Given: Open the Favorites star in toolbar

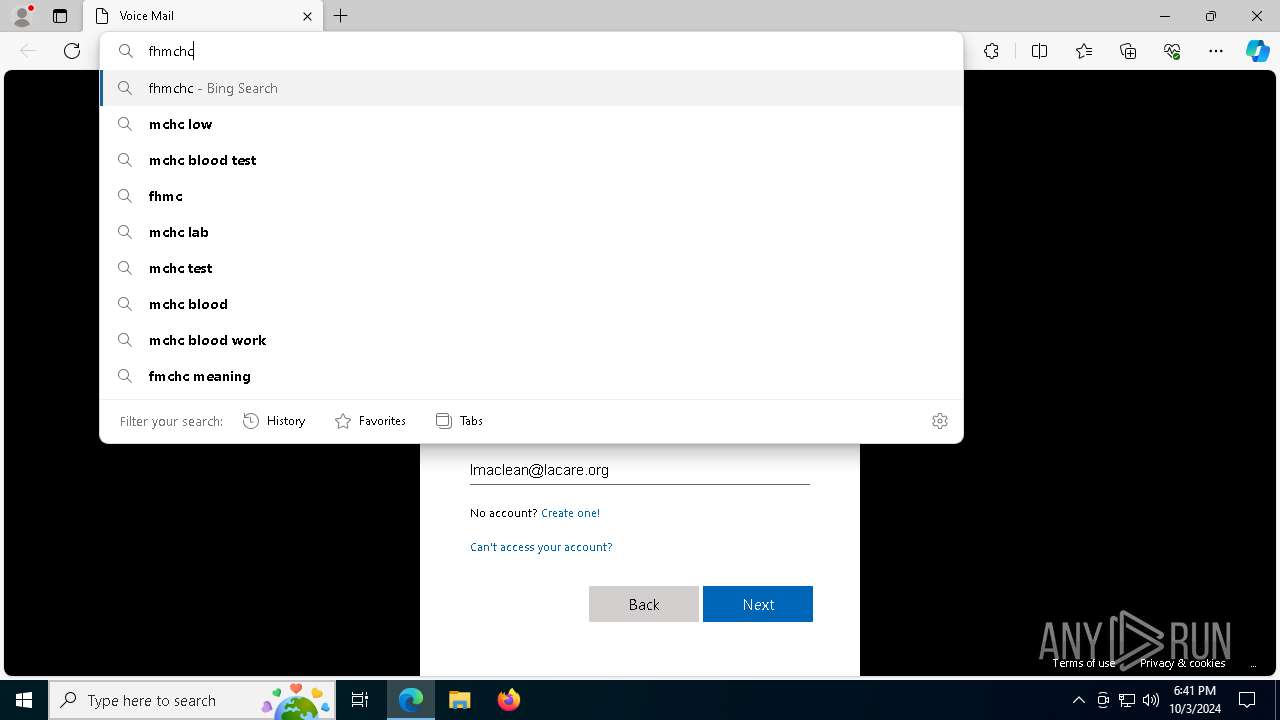Looking at the screenshot, I should click(x=1084, y=51).
